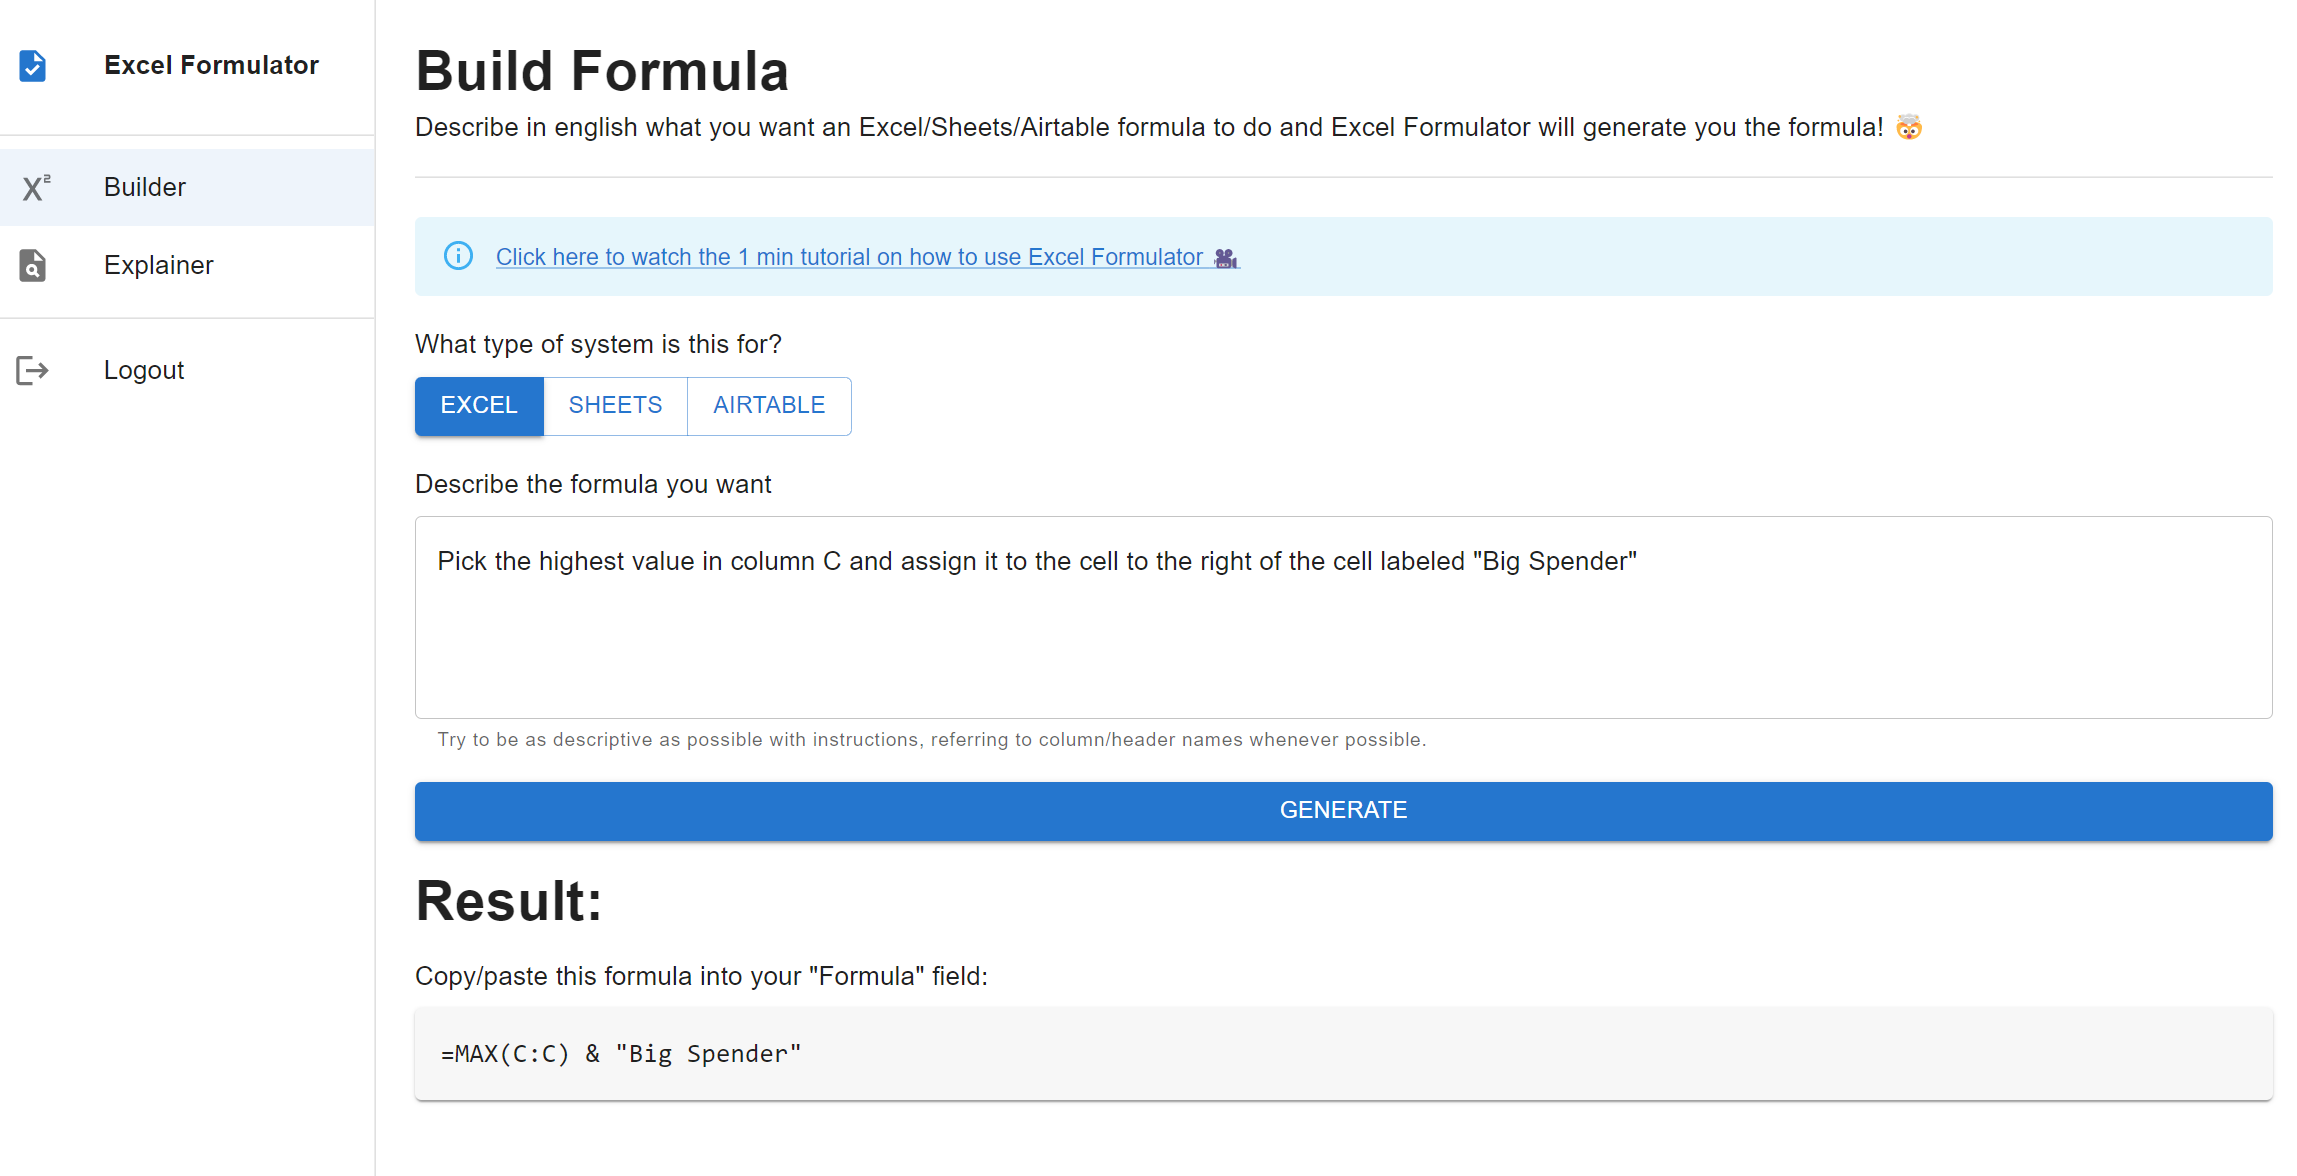Viewport: 2297px width, 1176px height.
Task: Click the Builder X-squared icon
Action: 36,187
